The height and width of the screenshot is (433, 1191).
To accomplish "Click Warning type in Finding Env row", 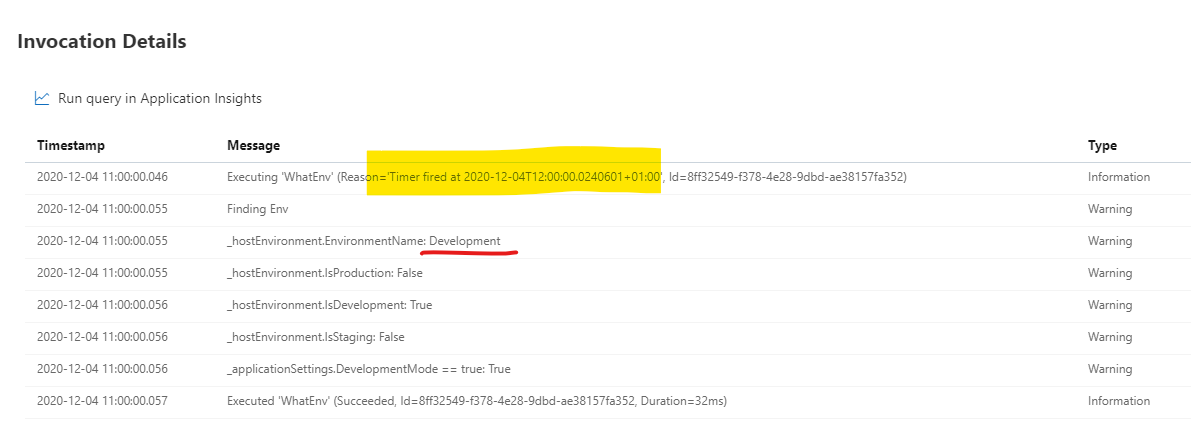I will pos(1110,209).
